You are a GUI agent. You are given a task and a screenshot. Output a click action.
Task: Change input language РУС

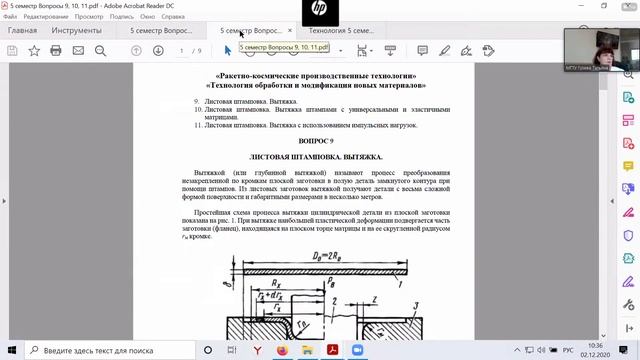568,350
